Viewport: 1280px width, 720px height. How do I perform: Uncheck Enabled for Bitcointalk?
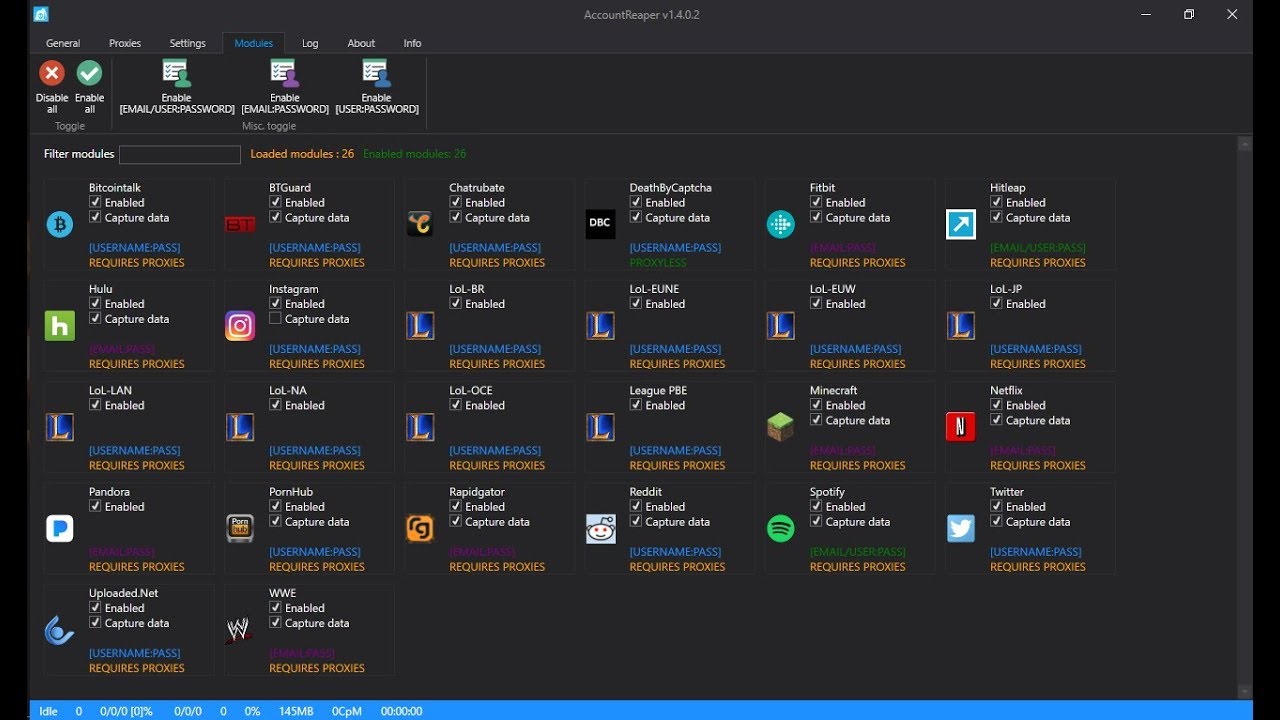(95, 202)
